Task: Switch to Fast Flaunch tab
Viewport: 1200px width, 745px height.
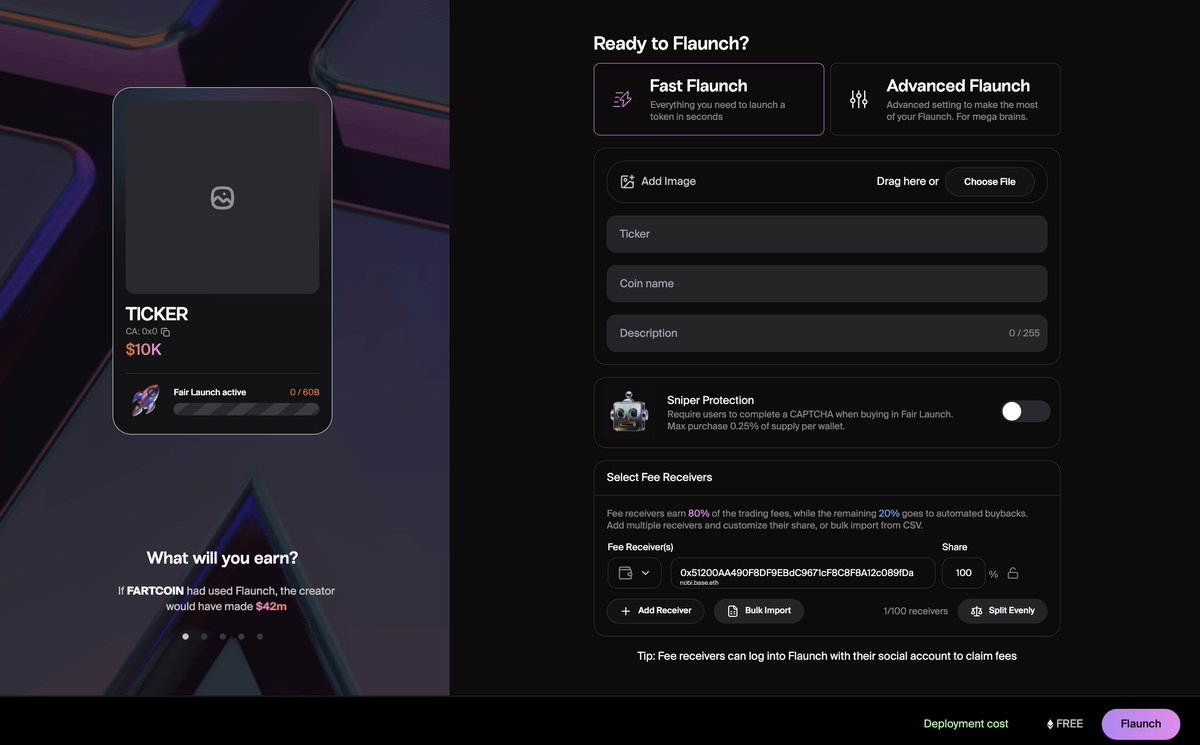Action: click(x=709, y=99)
